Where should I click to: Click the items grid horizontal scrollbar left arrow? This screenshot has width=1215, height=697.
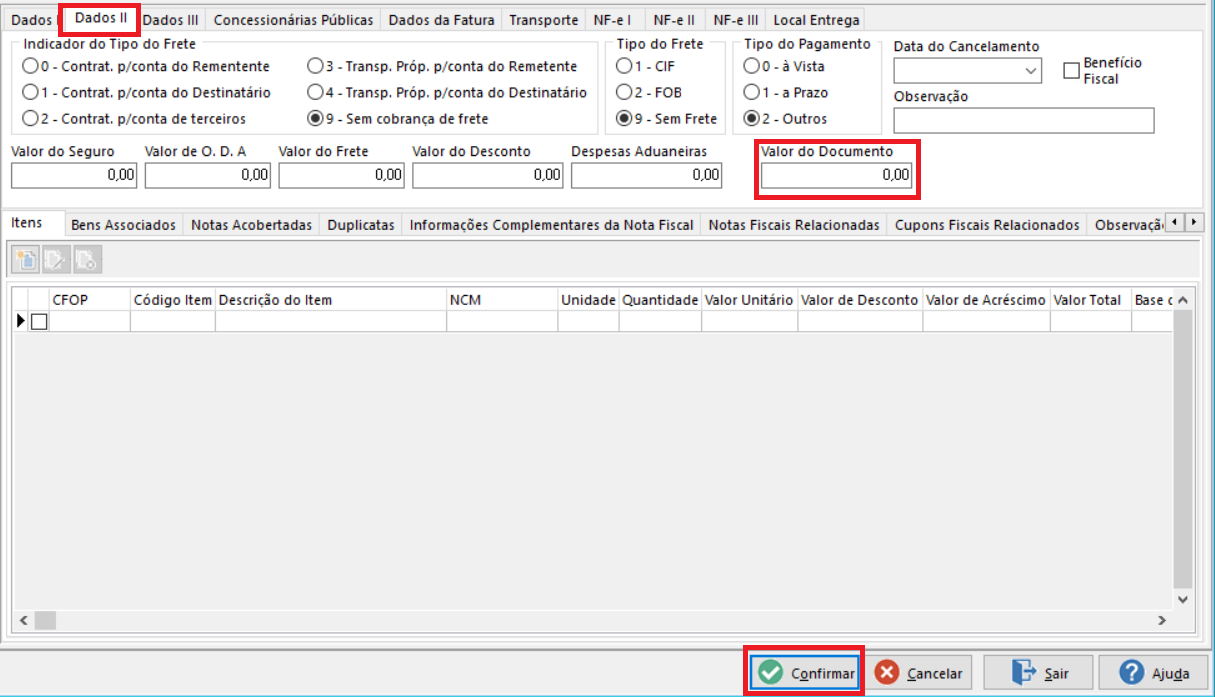[x=22, y=621]
